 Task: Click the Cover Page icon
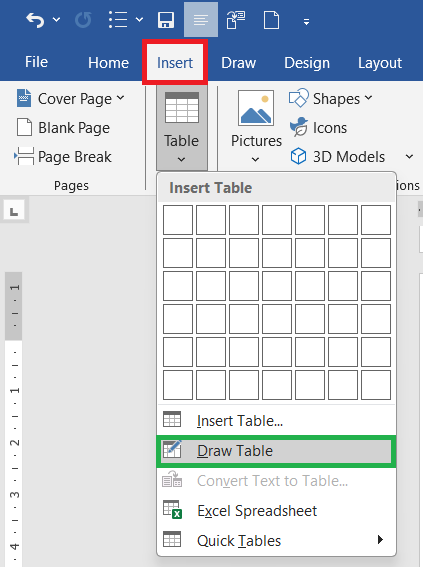click(x=24, y=98)
